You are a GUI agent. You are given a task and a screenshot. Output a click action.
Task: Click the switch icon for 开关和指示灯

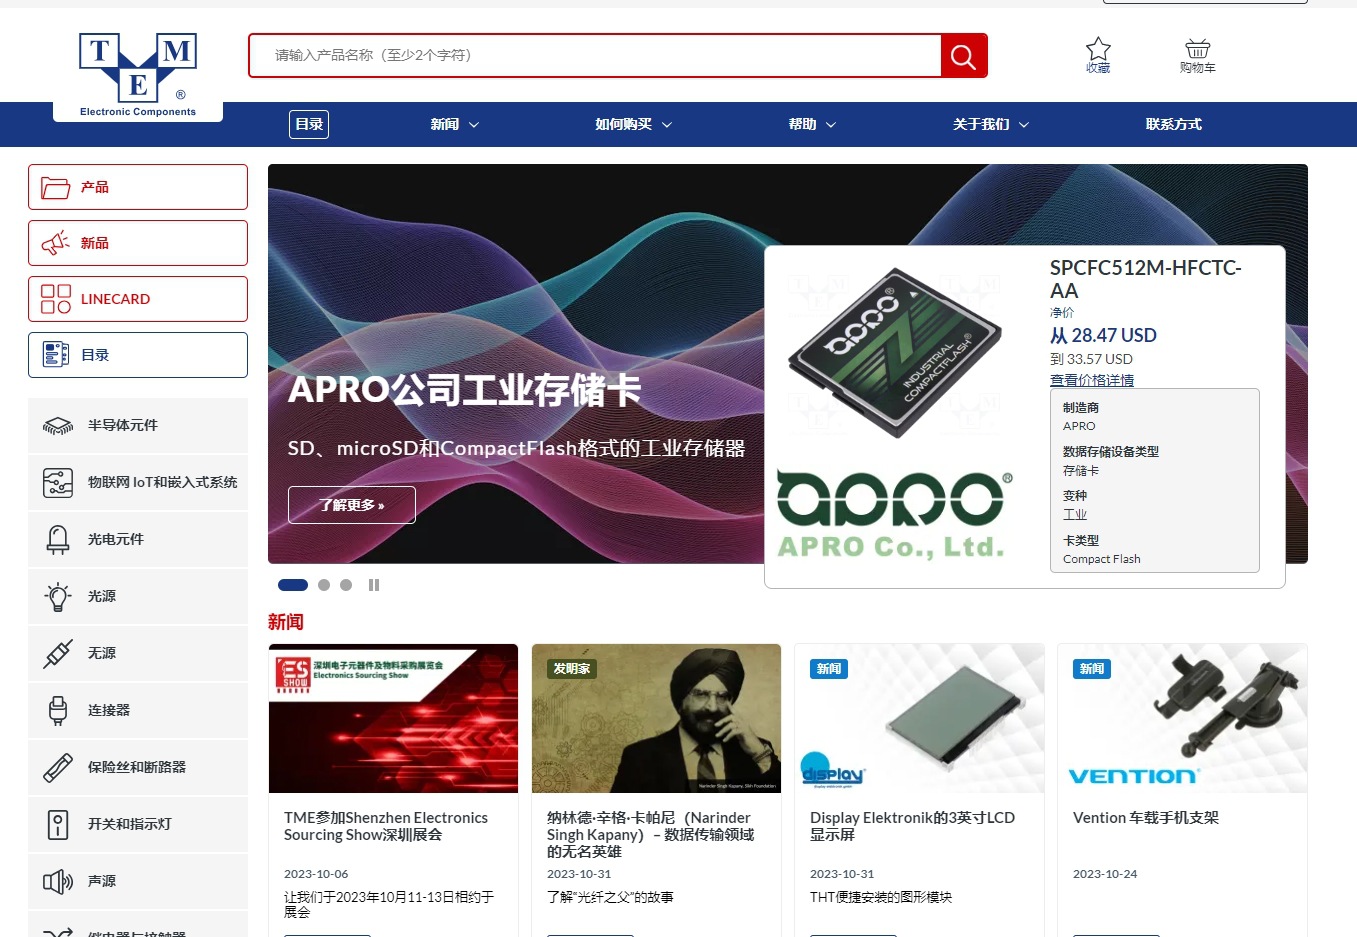click(58, 825)
